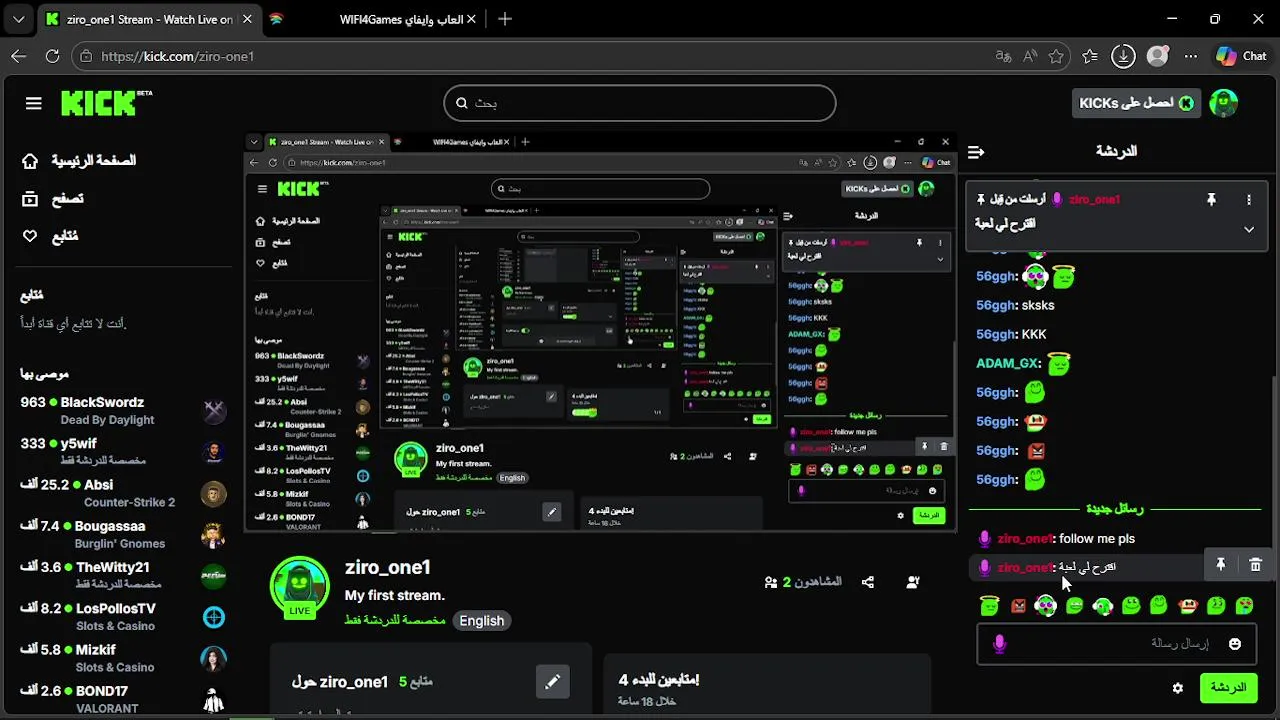This screenshot has width=1280, height=720.
Task: Open the browser tab list chevron
Action: (18, 19)
